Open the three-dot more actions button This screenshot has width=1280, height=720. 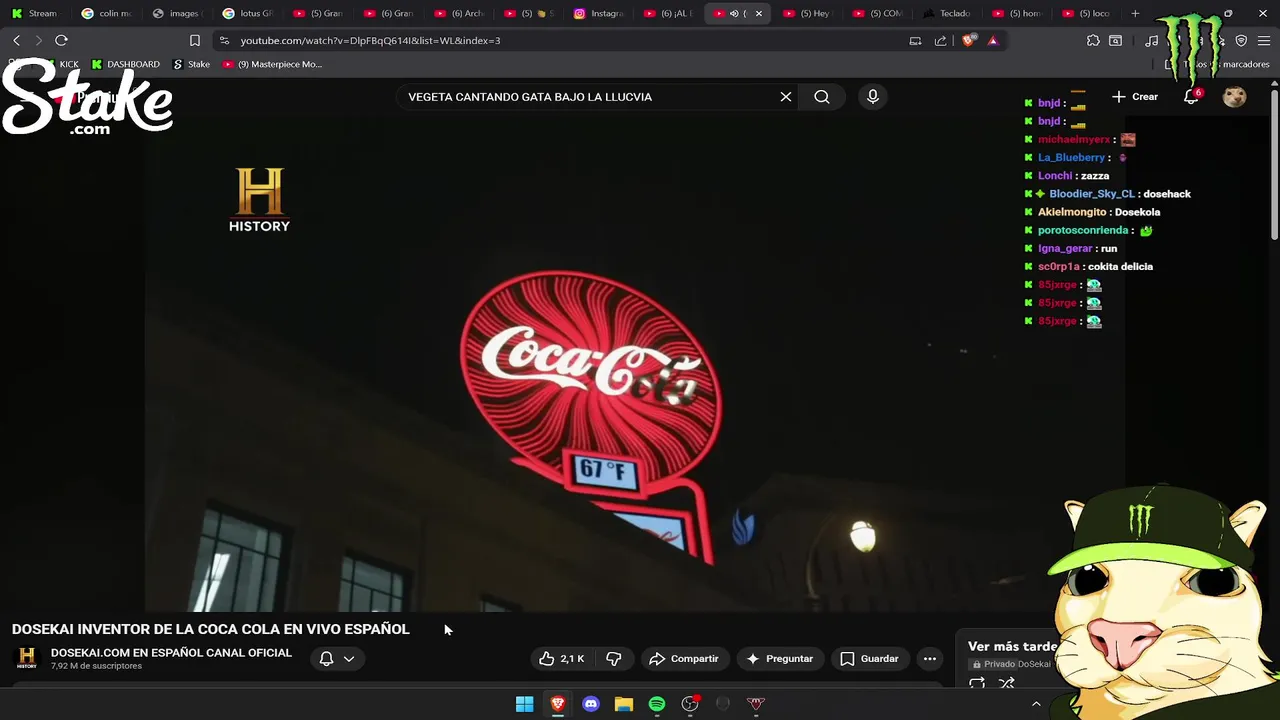(930, 659)
